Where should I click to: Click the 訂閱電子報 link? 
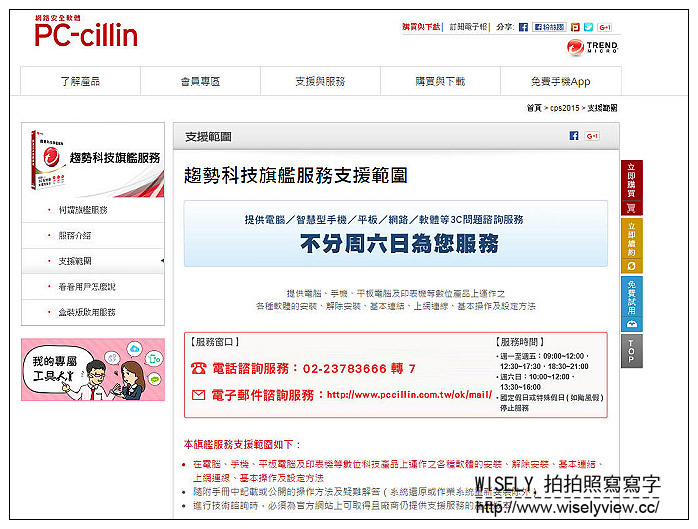[469, 27]
